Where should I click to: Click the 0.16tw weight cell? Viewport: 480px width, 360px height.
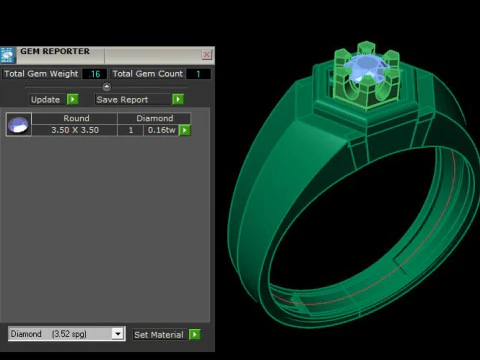tap(162, 130)
